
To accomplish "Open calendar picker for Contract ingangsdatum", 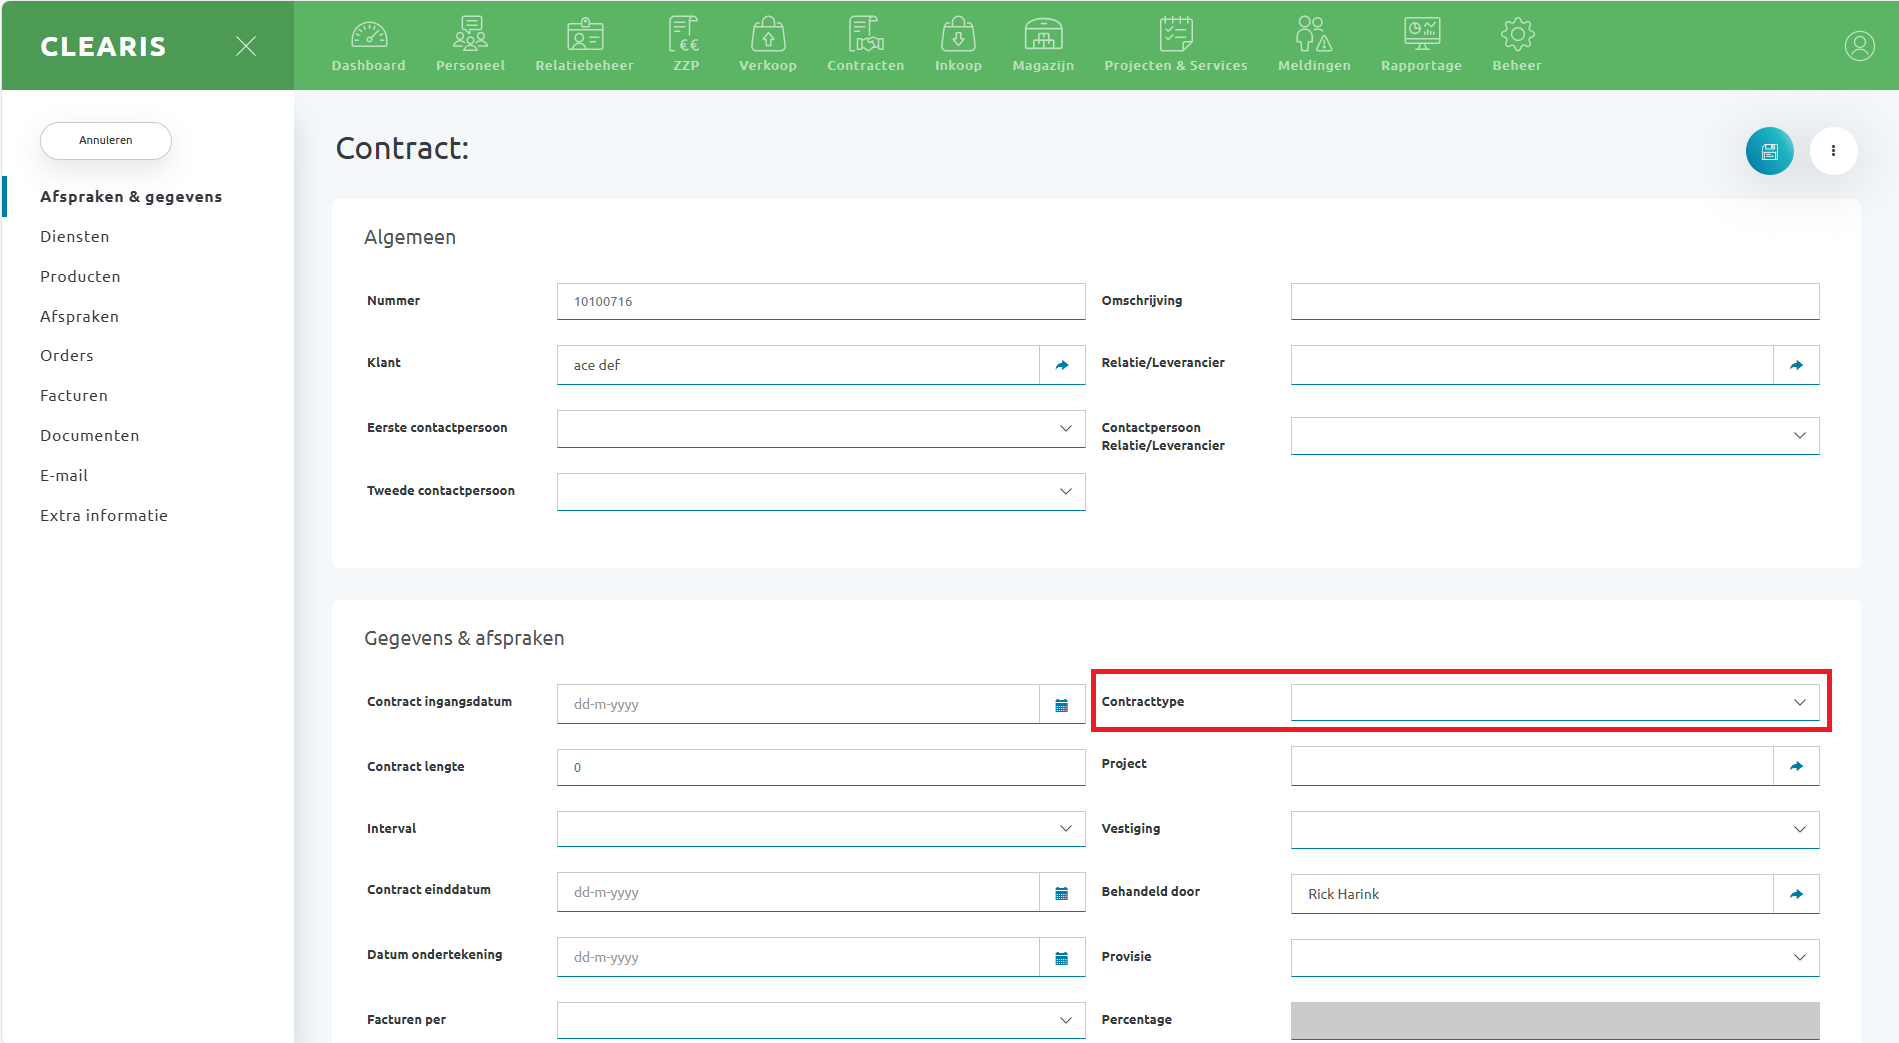I will [1062, 705].
